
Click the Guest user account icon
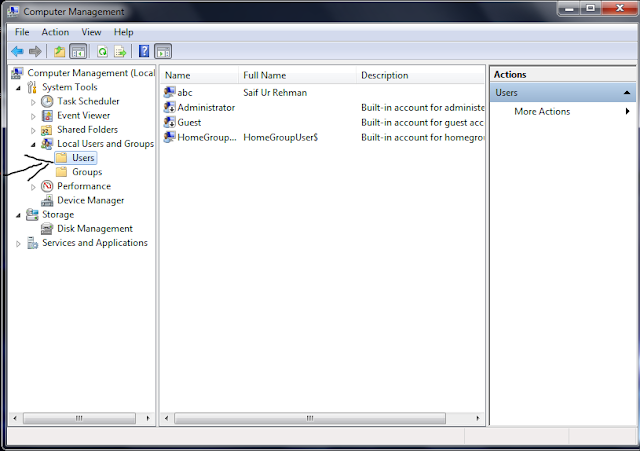[169, 122]
